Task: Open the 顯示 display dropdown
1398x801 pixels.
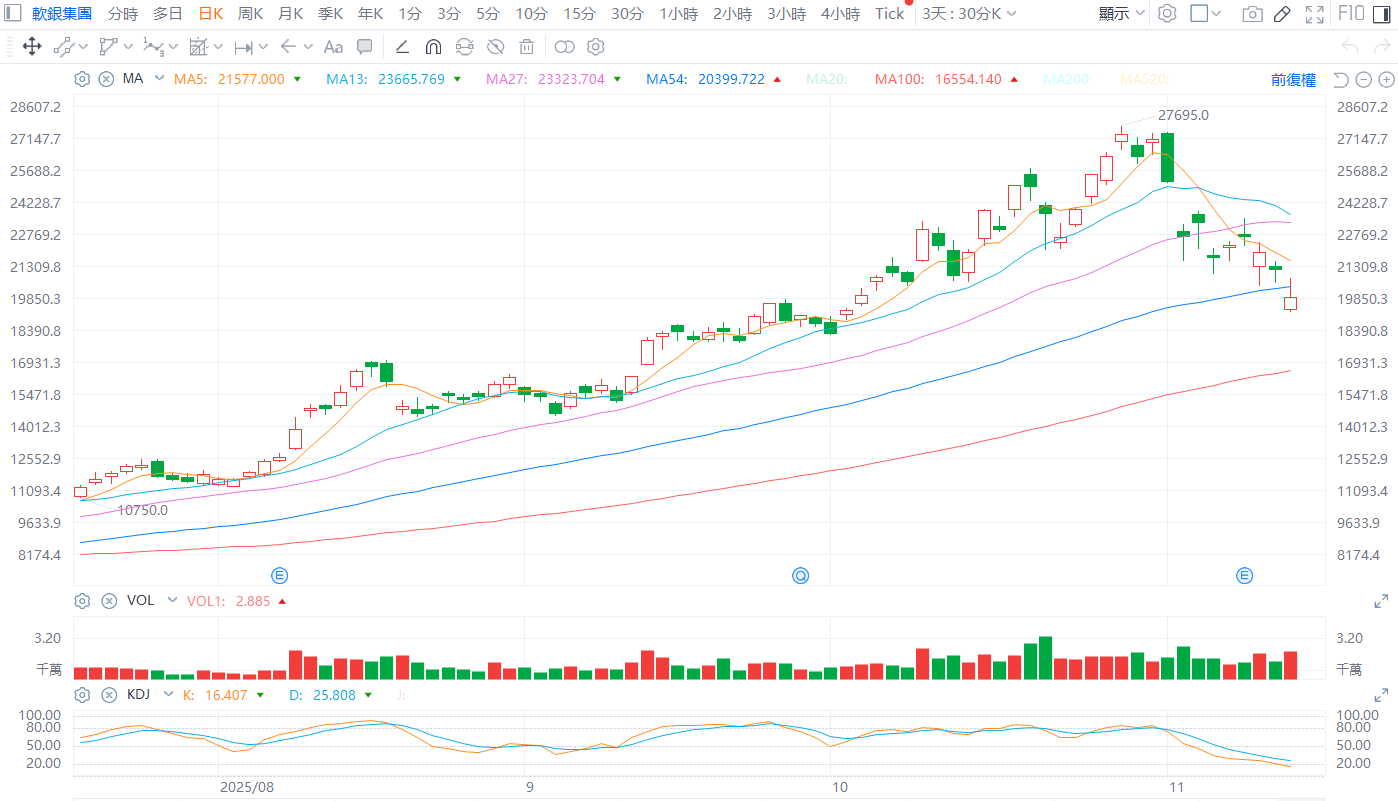Action: tap(1121, 14)
